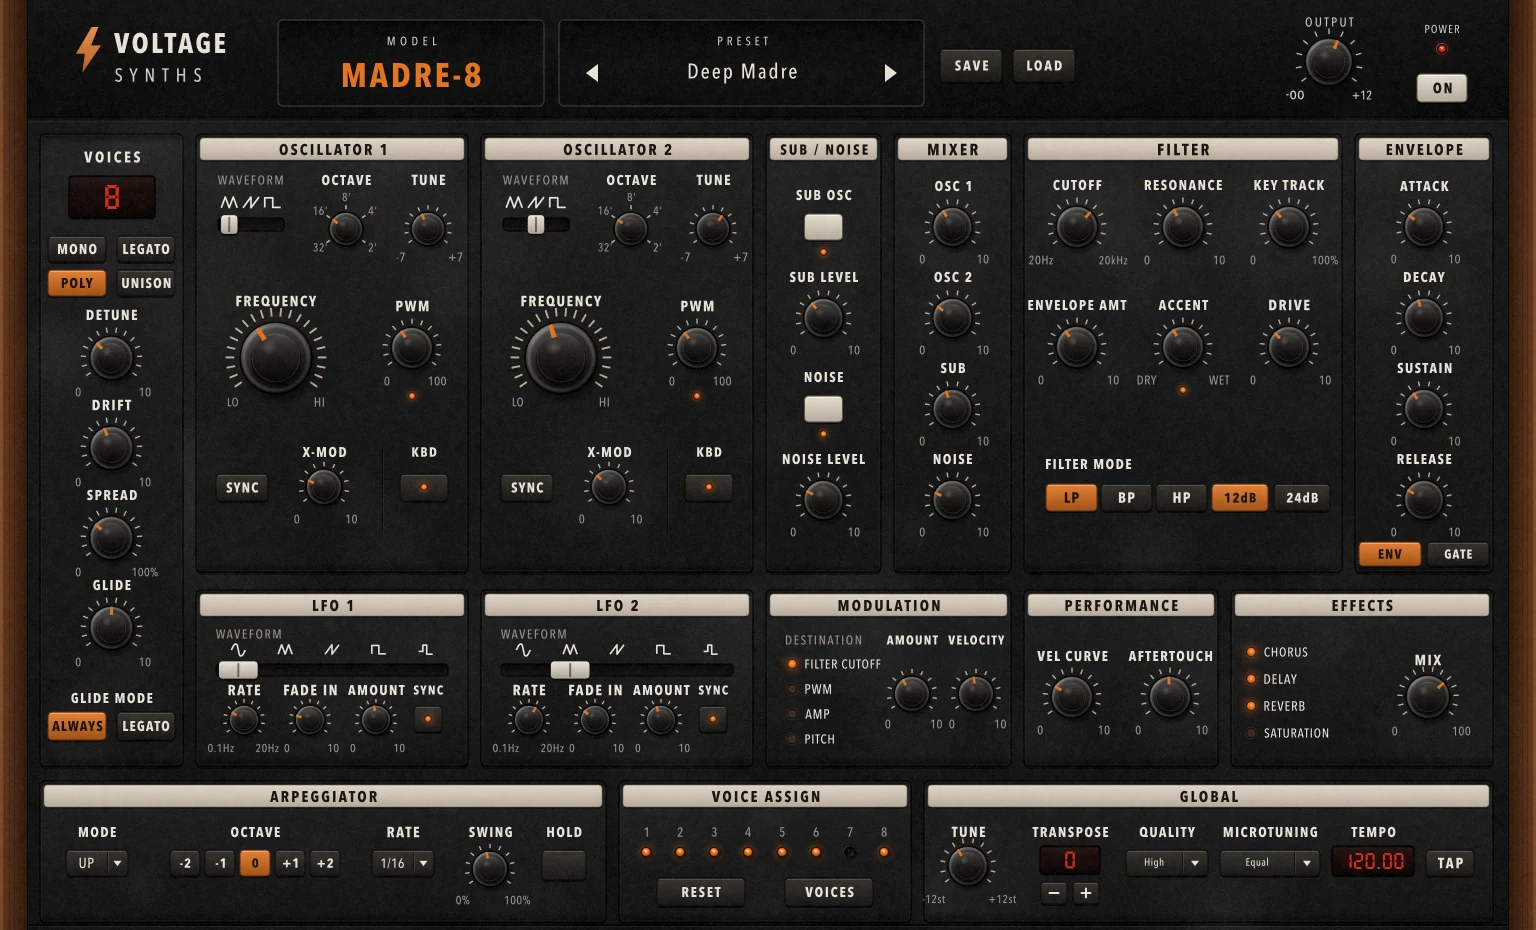Open the Microtuning dropdown

coord(1270,863)
